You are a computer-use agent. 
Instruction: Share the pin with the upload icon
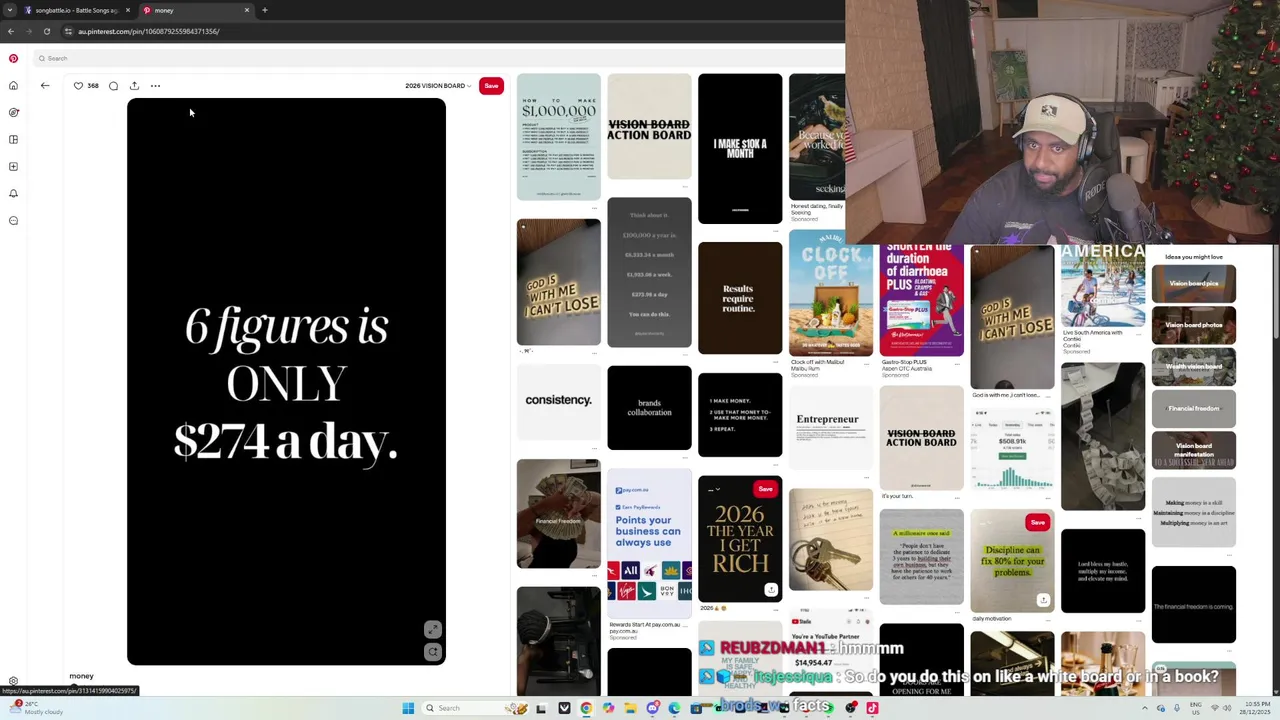[134, 86]
